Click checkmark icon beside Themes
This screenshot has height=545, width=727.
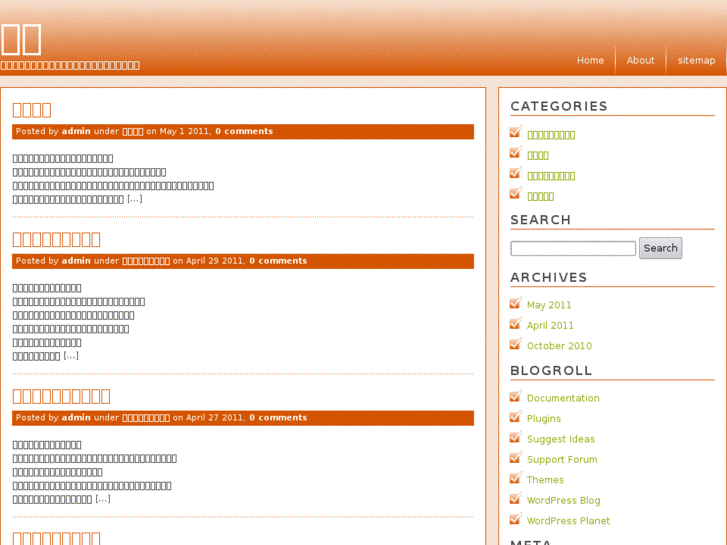pos(516,478)
